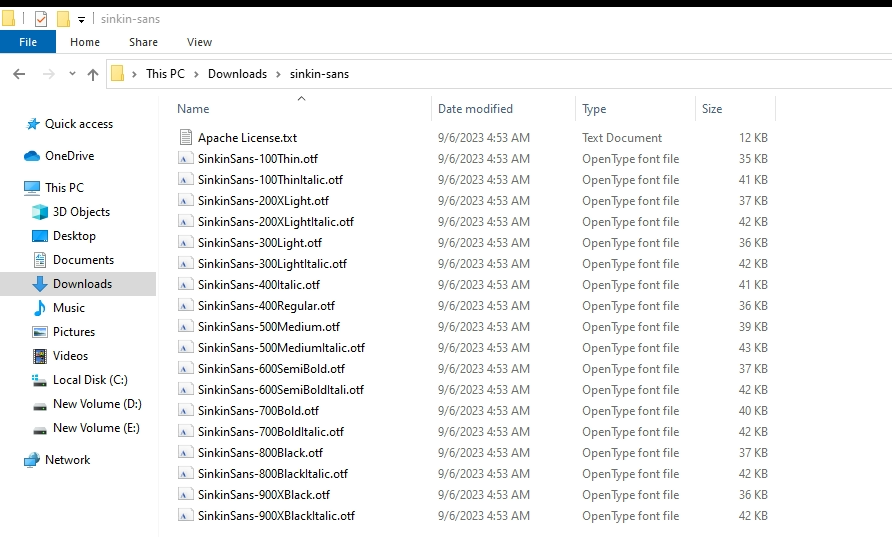Screen dimensions: 892x537
Task: Click the SinkinSans-200XLight.otf font icon
Action: (185, 201)
